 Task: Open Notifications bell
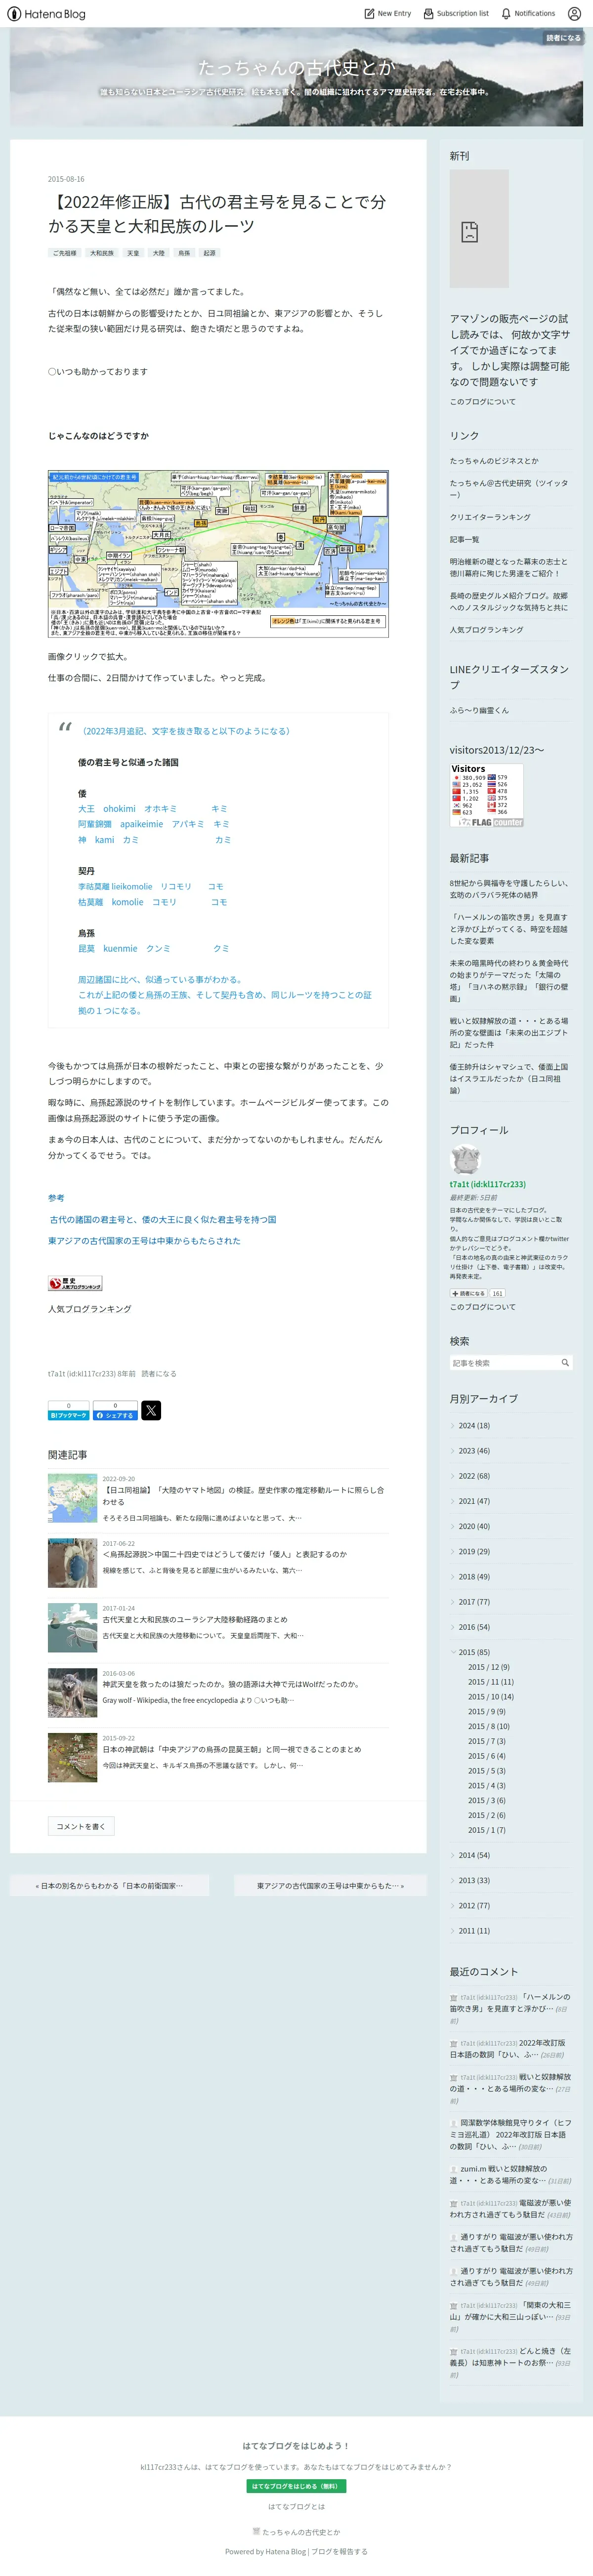pos(528,14)
